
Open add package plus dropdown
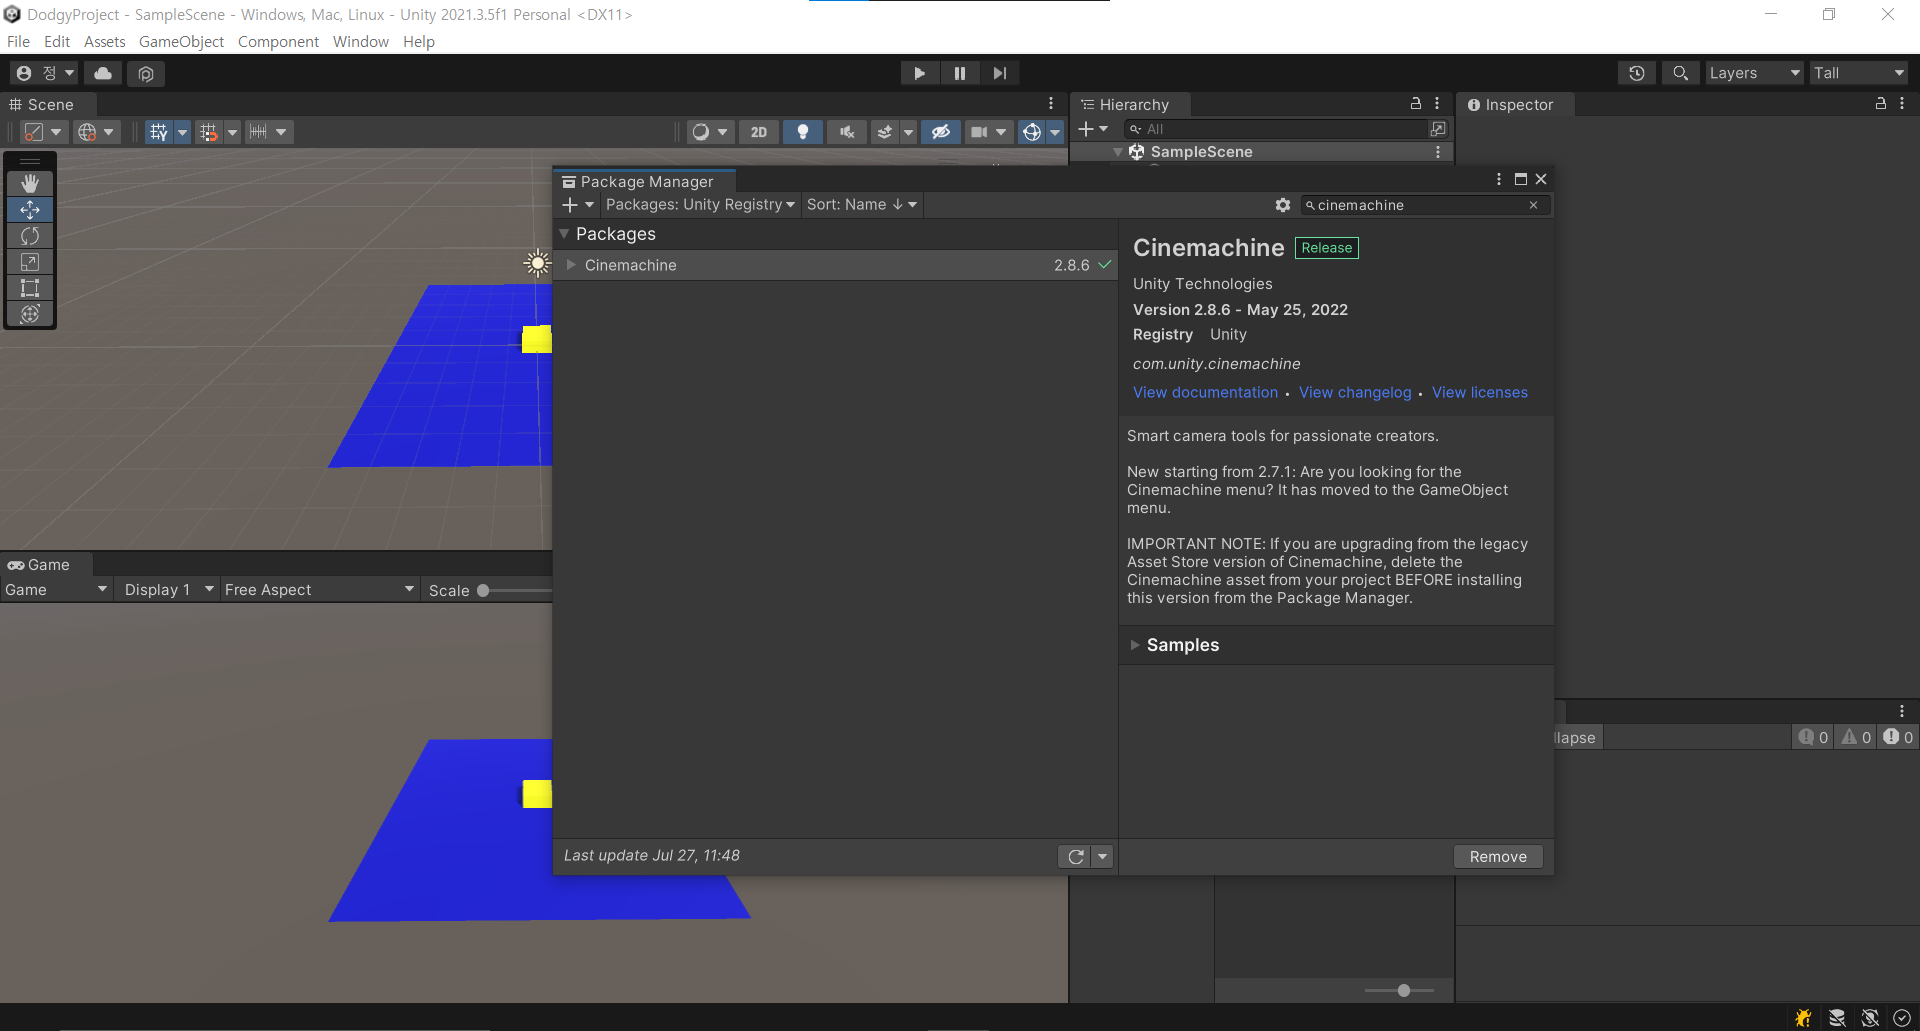(x=578, y=205)
